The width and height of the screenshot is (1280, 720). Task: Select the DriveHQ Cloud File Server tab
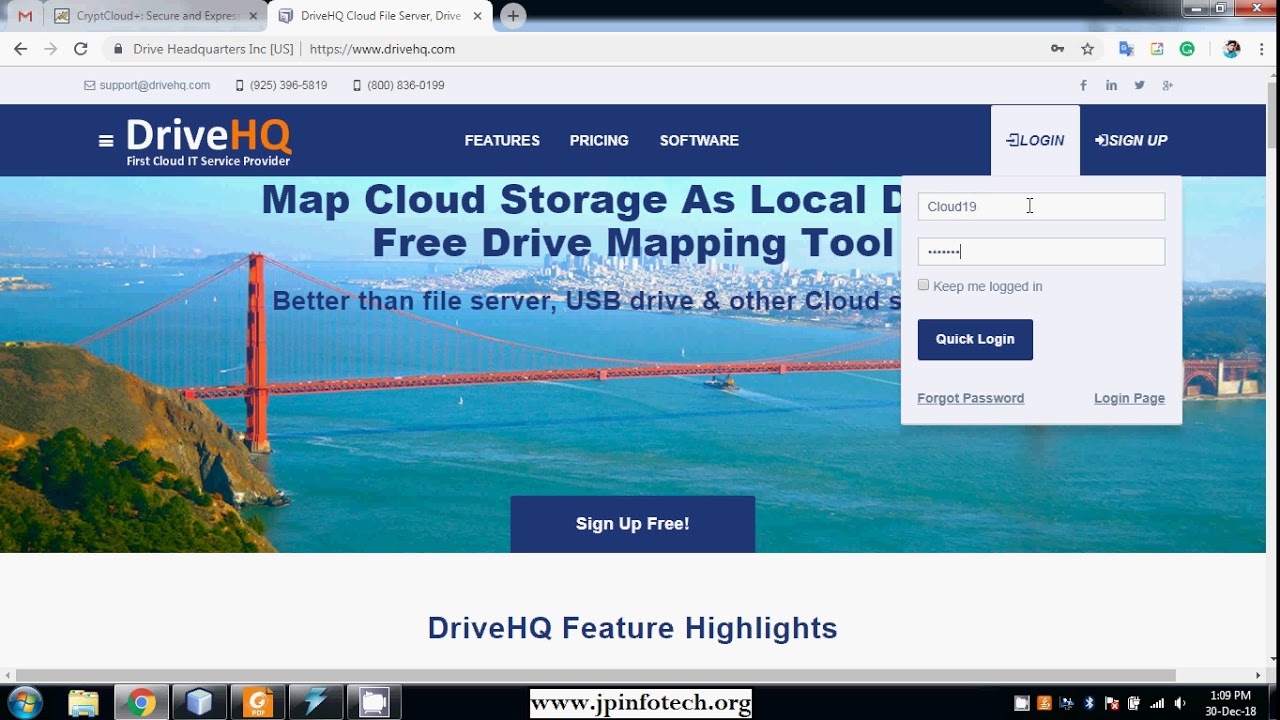pos(380,16)
